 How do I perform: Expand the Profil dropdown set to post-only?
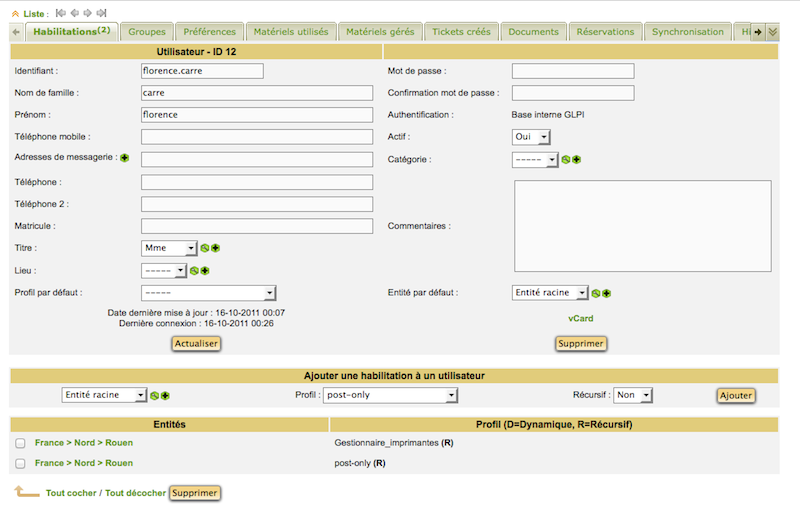[x=391, y=395]
